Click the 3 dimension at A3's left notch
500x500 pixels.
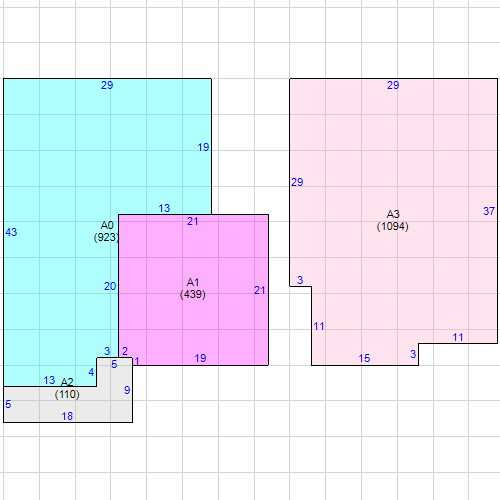click(300, 280)
